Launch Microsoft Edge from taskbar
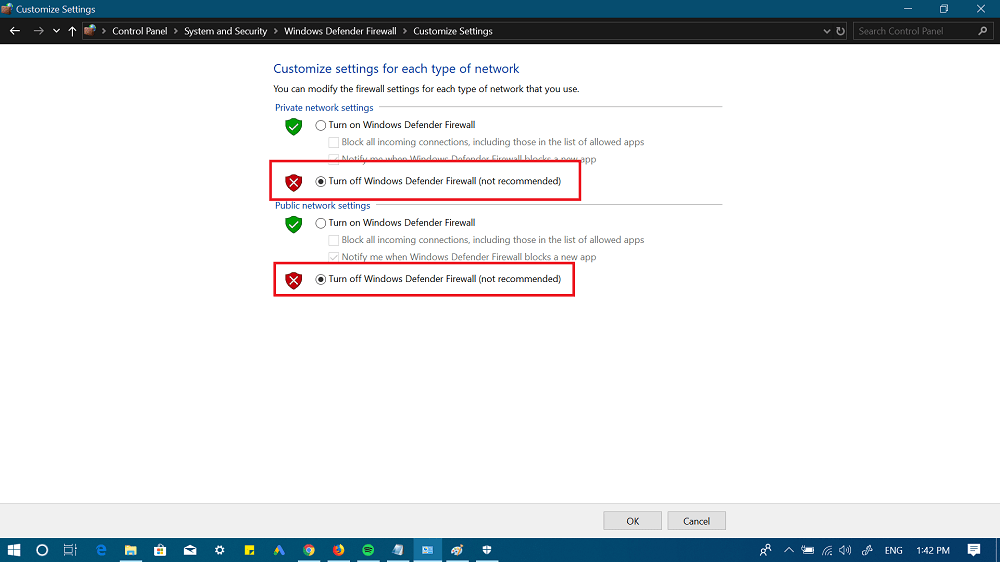 (x=101, y=550)
